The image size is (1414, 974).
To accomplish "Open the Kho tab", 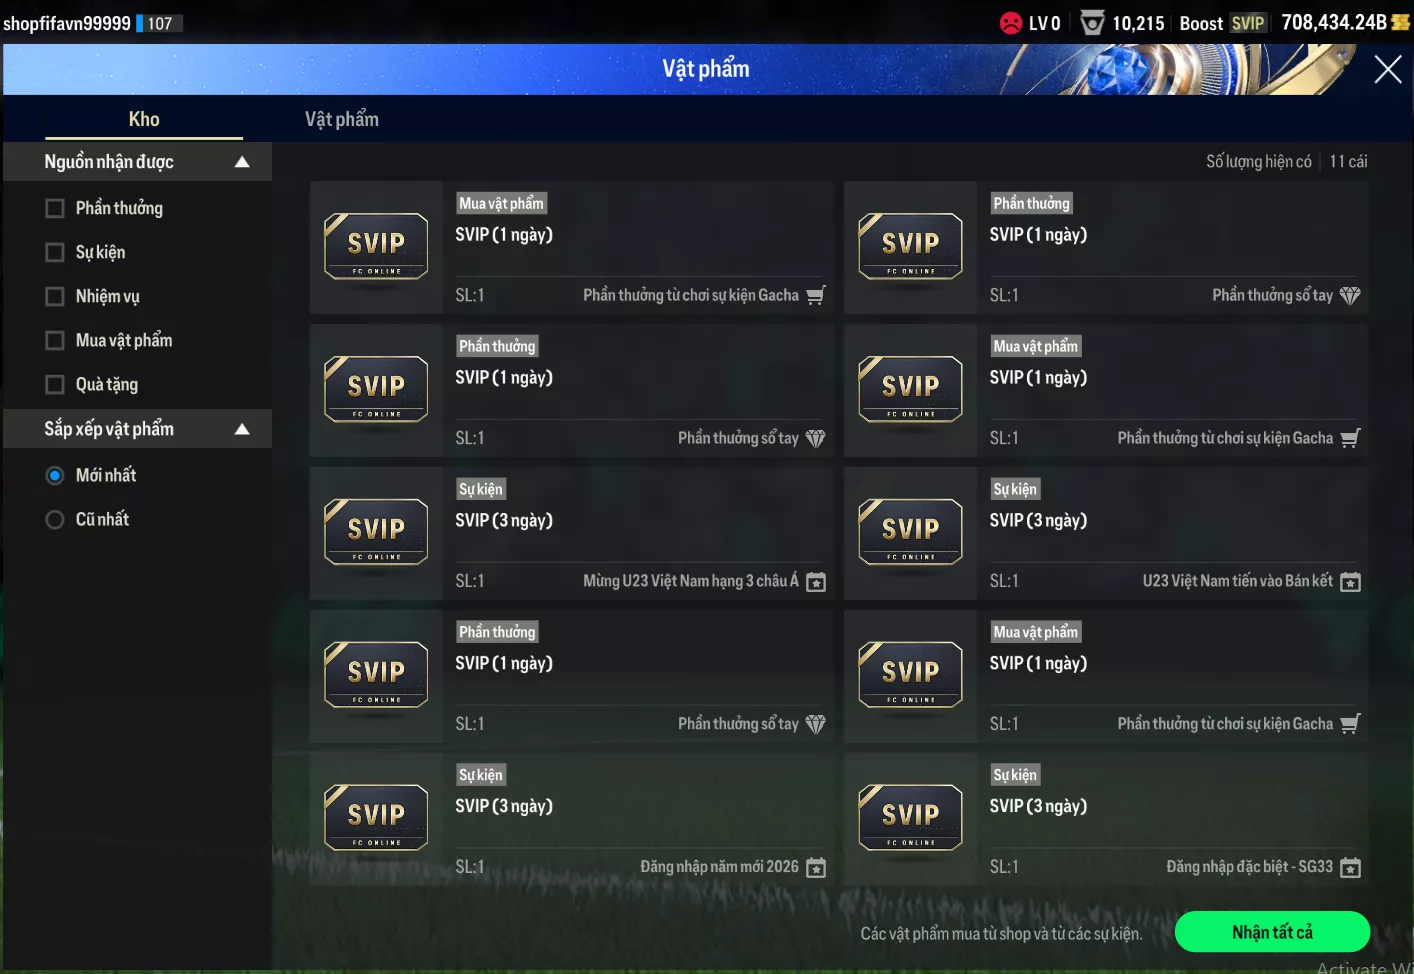I will tap(144, 119).
